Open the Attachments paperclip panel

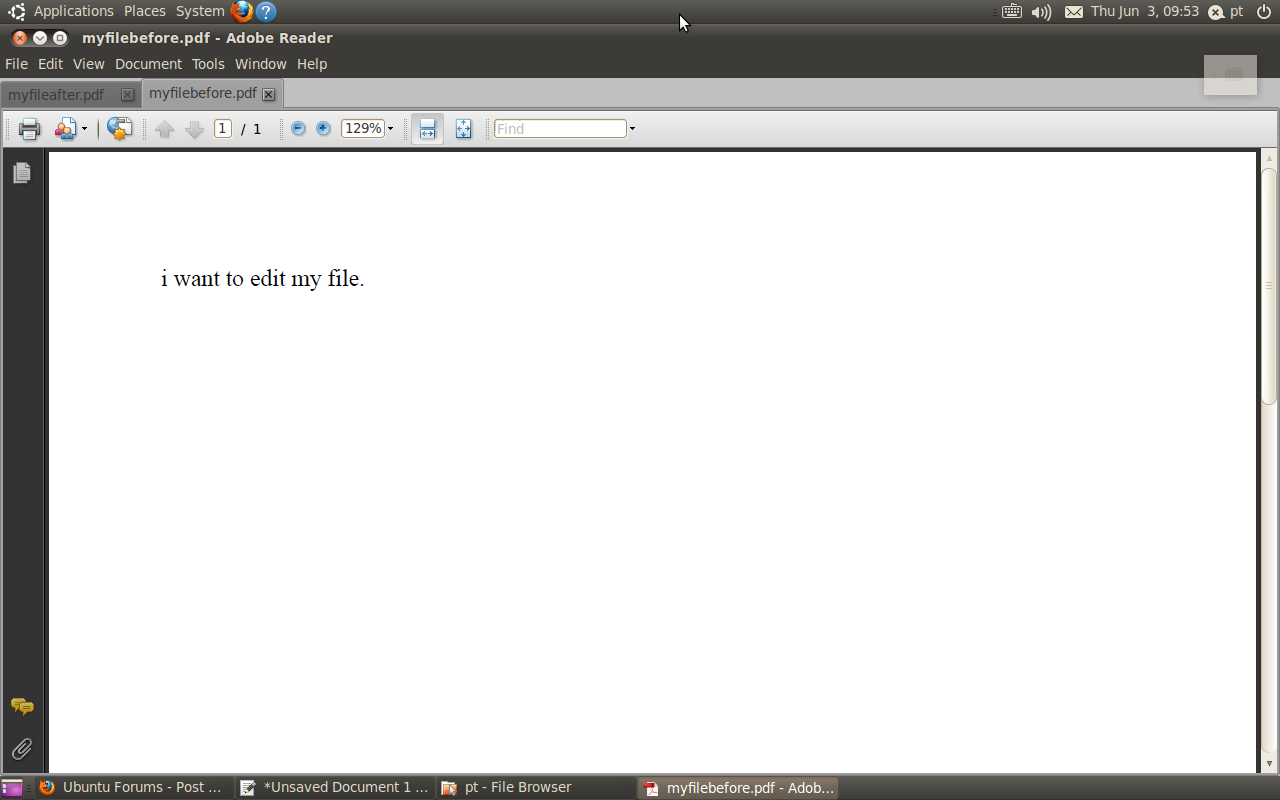click(22, 748)
